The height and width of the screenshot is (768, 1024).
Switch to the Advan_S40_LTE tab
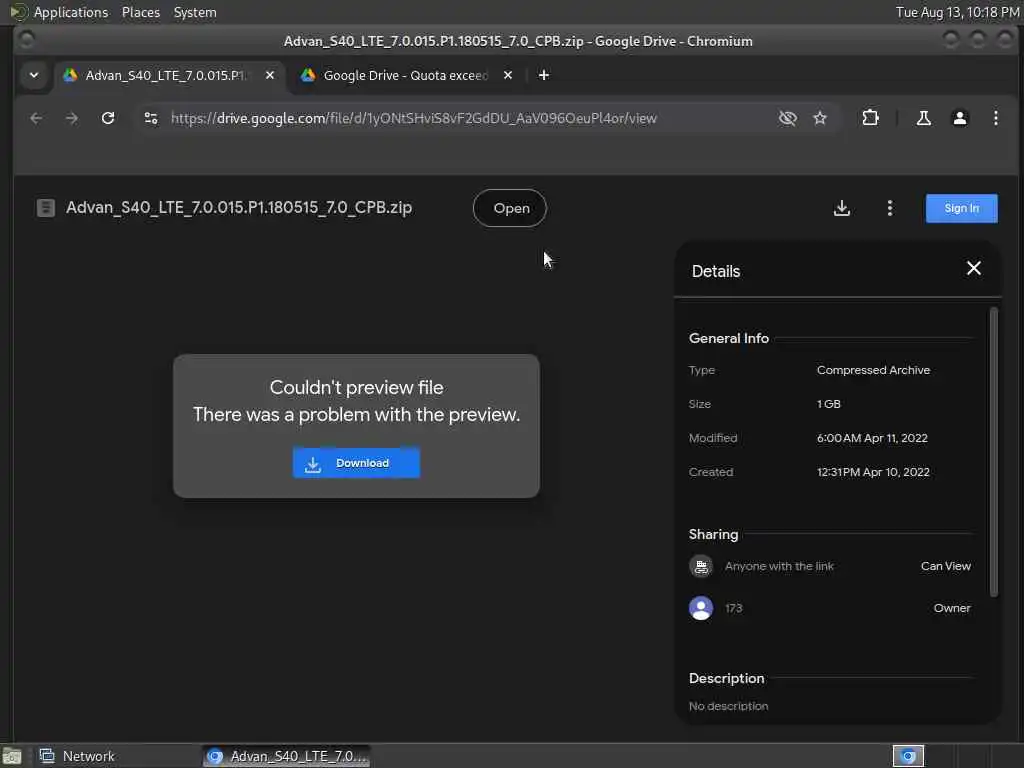(170, 75)
